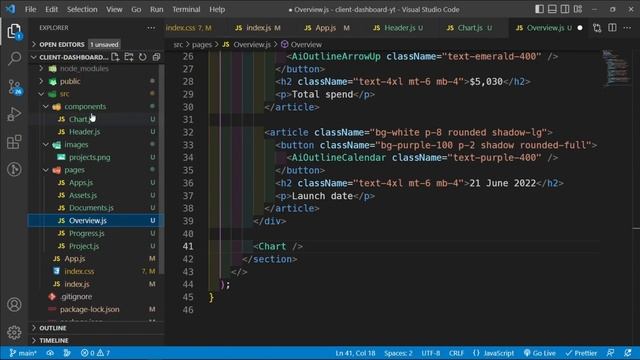Click the main branch indicator in status bar
This screenshot has width=640, height=360.
[23, 353]
